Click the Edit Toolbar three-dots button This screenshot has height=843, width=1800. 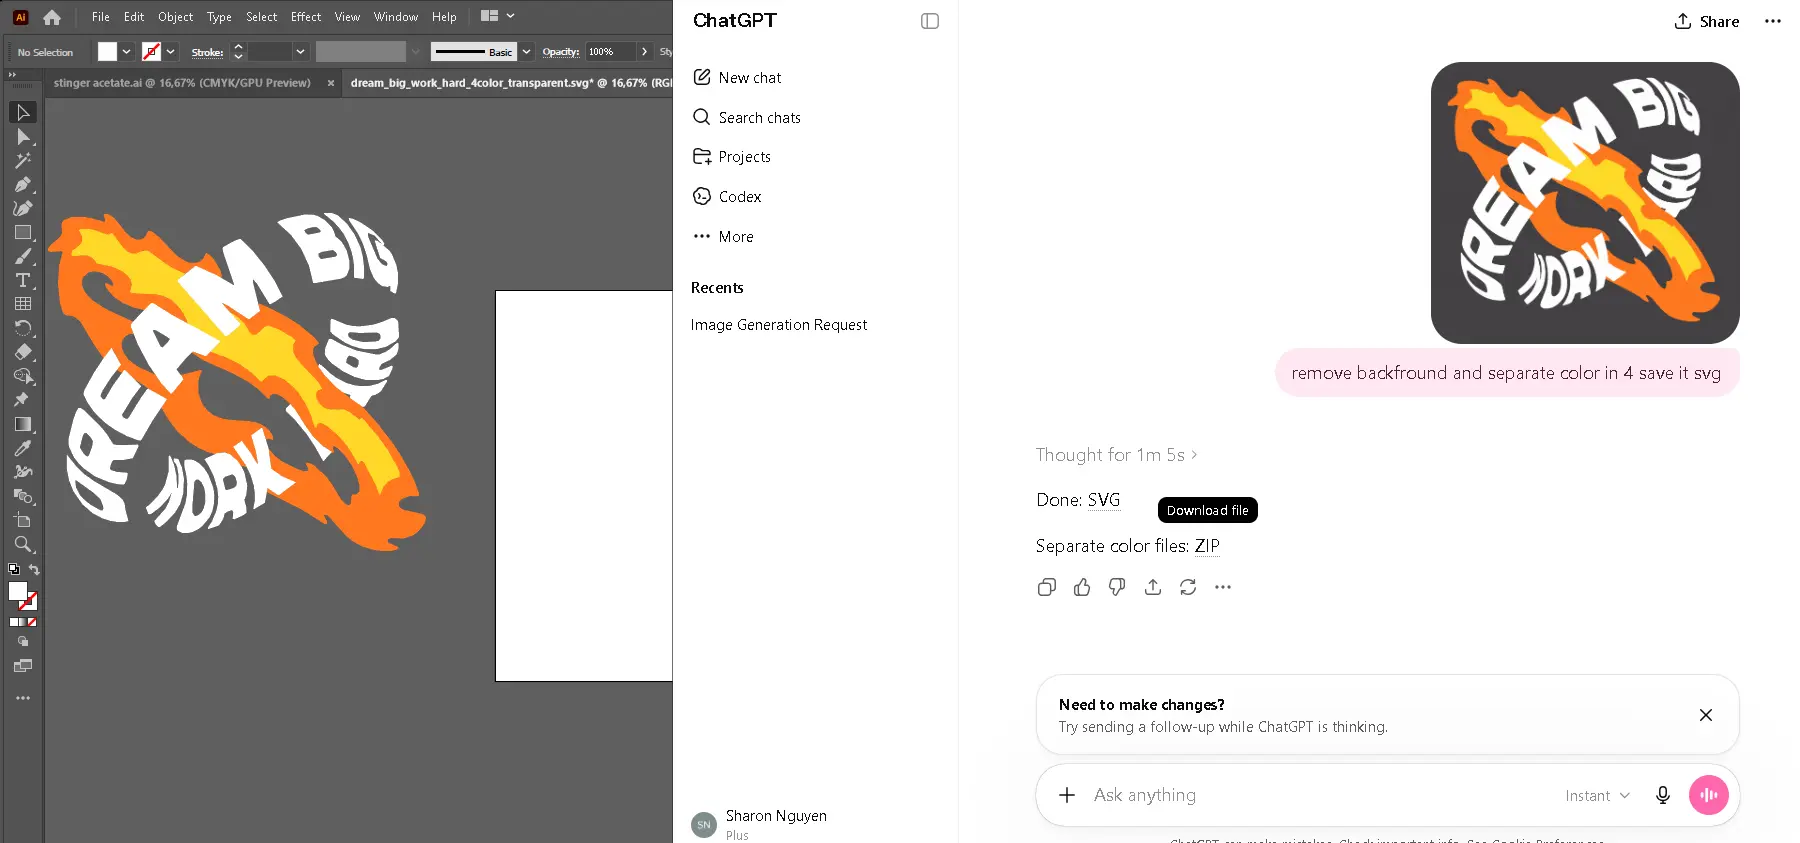pos(23,698)
